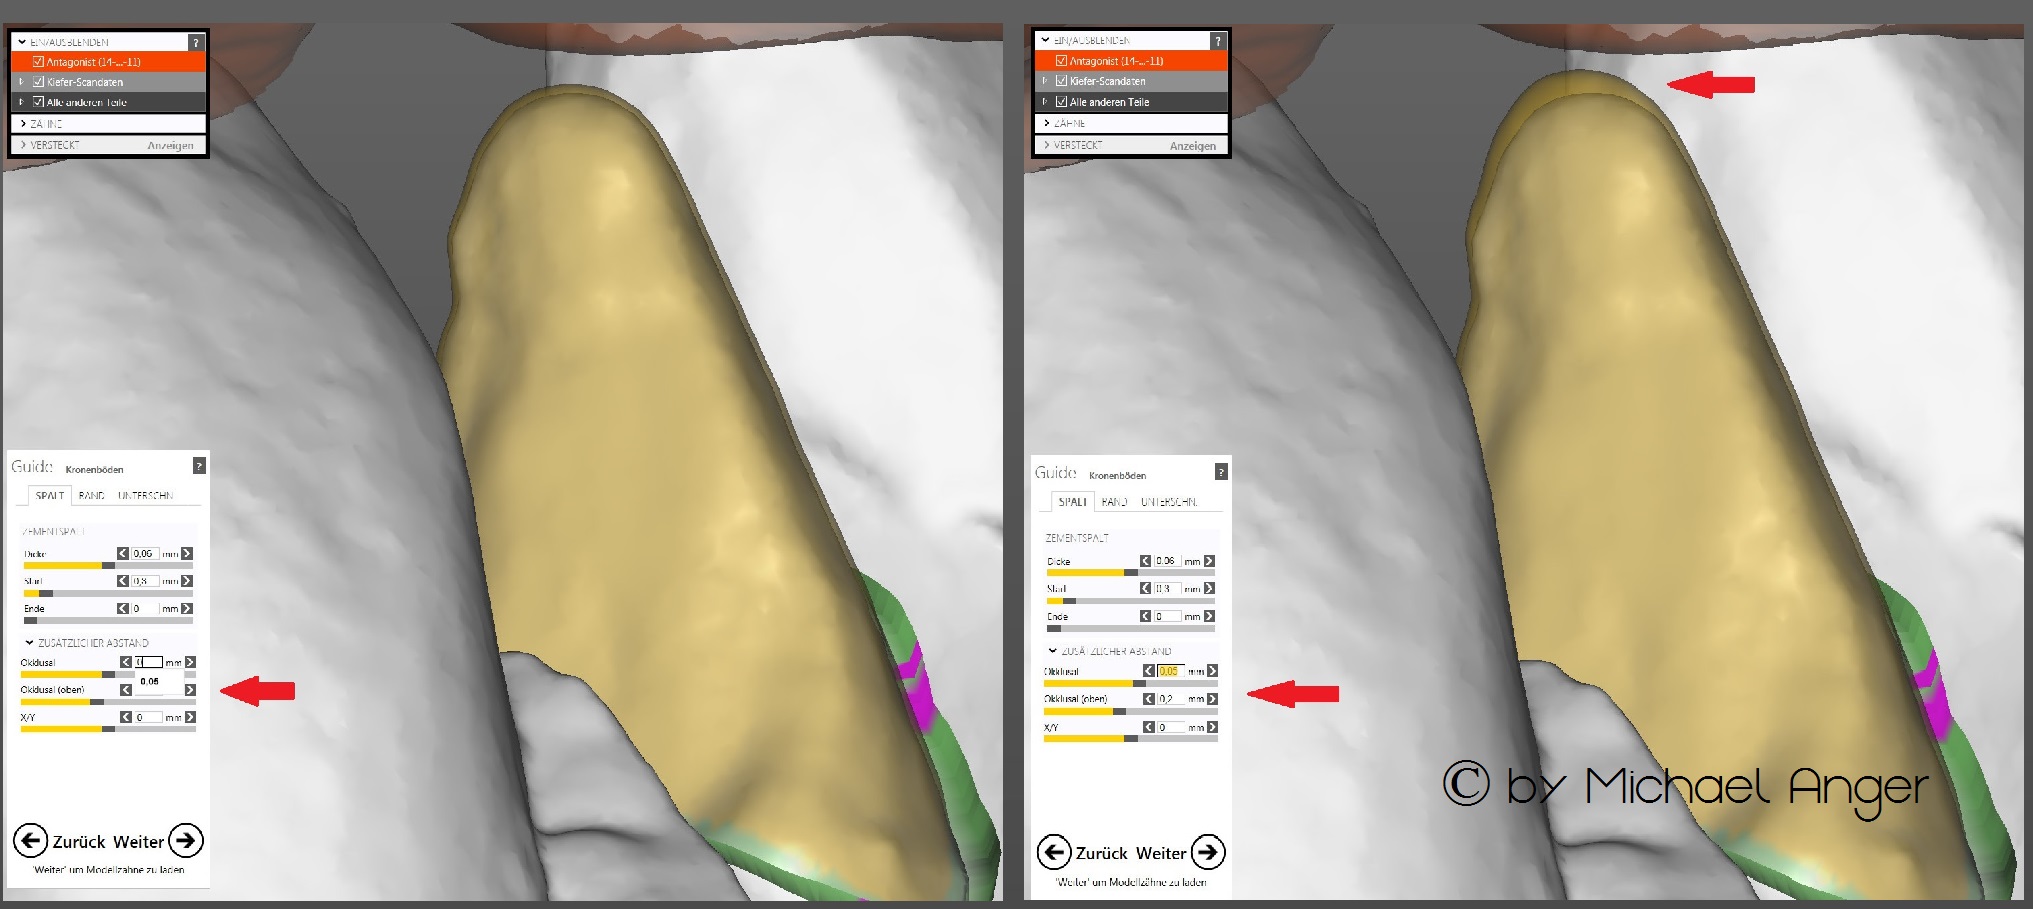Decrease Start value arrow in left panel
The image size is (2033, 909).
point(123,581)
